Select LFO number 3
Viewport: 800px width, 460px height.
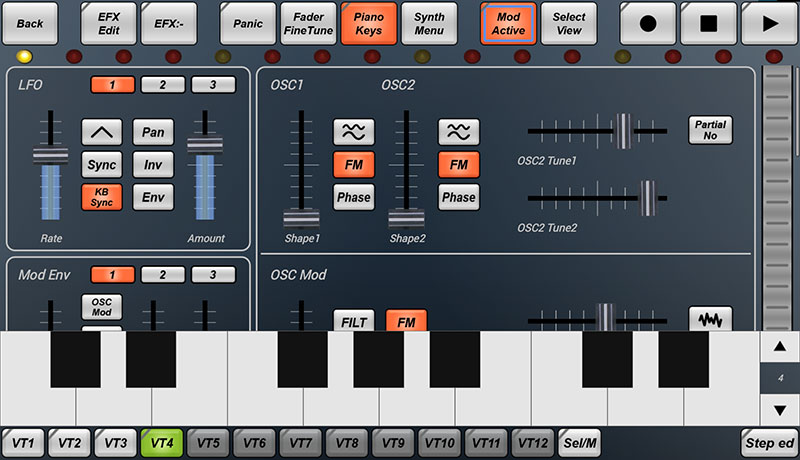pos(213,85)
